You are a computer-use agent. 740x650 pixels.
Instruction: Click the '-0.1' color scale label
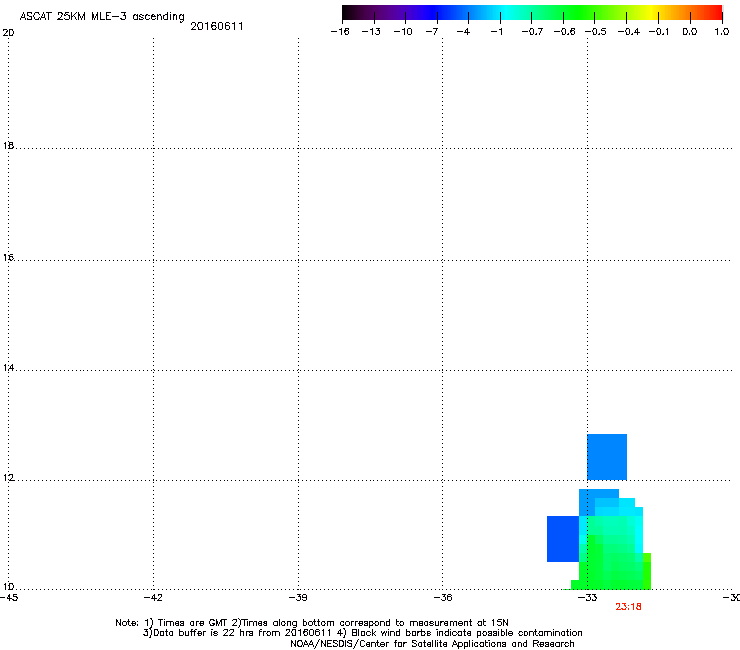click(x=659, y=32)
